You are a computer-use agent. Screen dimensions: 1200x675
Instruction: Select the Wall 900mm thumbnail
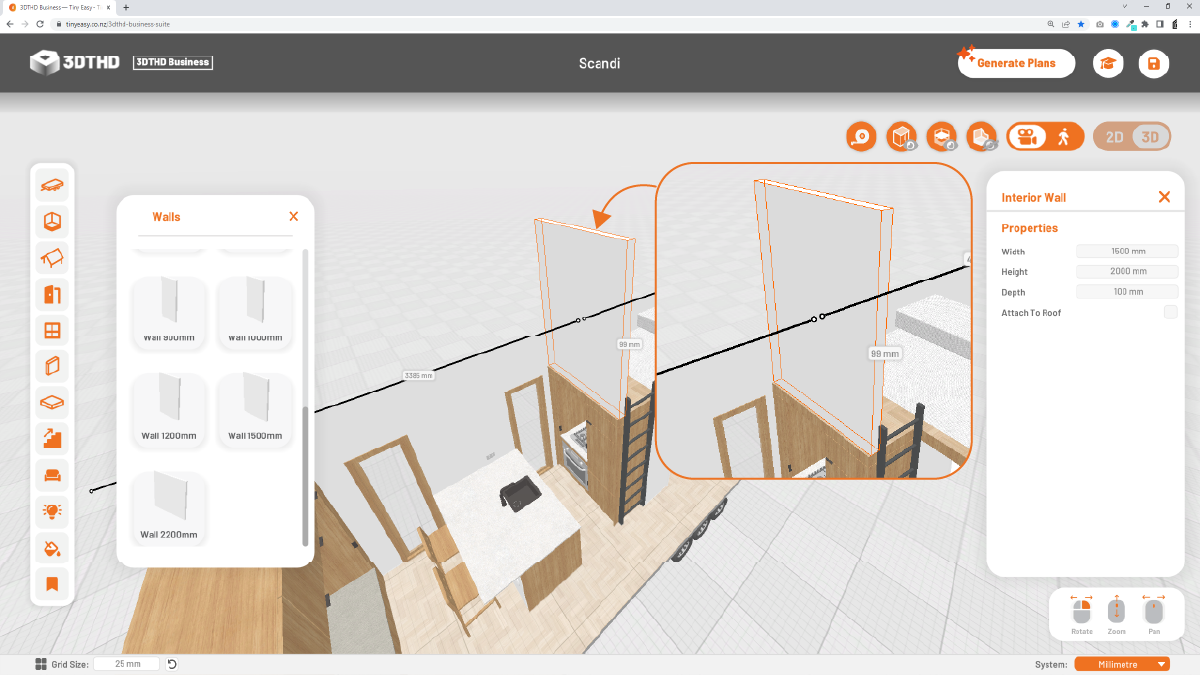click(169, 313)
